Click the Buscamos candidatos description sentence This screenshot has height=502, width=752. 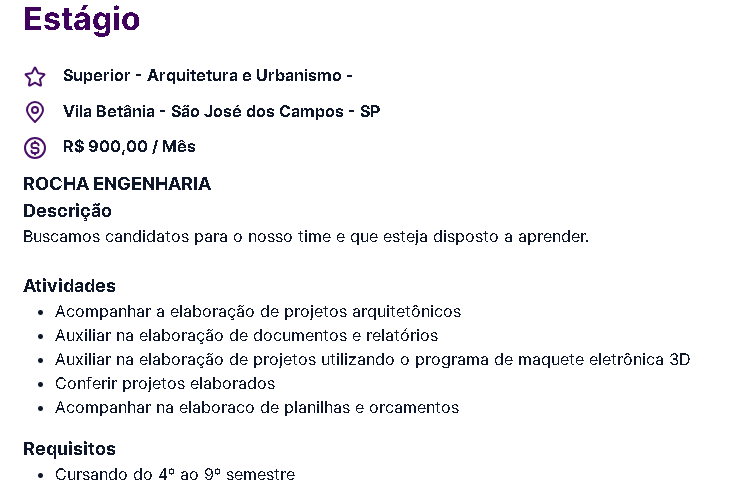[306, 237]
